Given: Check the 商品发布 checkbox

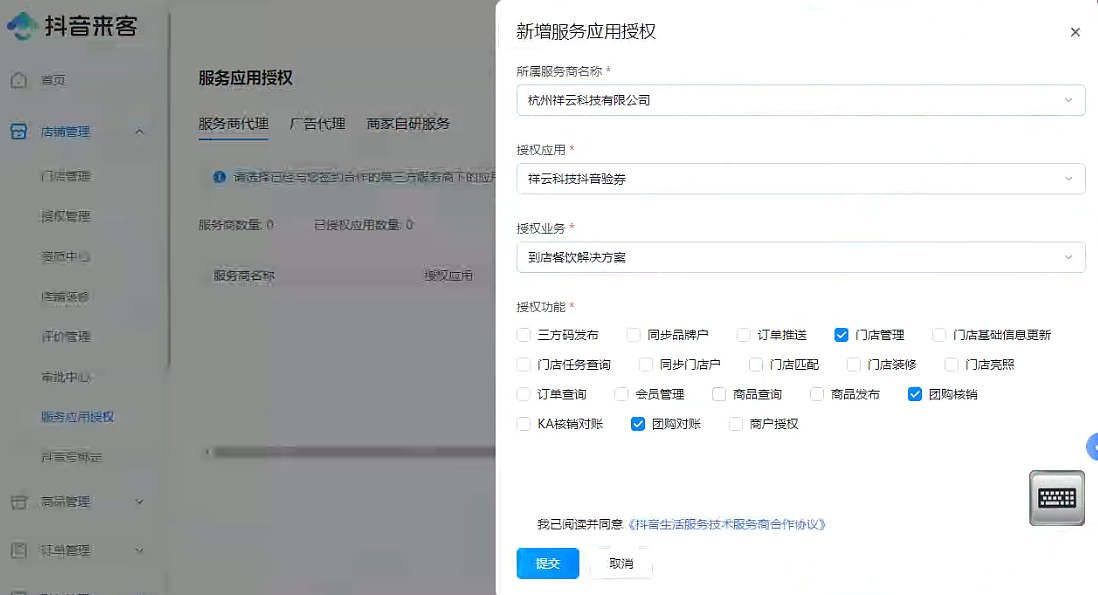Looking at the screenshot, I should click(816, 394).
